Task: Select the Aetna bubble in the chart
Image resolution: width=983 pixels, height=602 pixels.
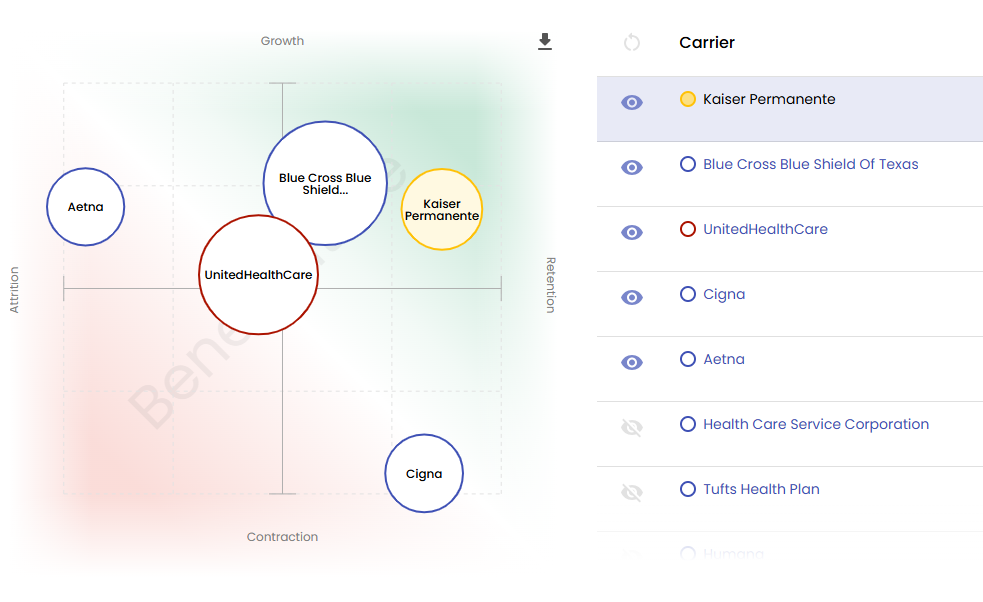Action: [85, 207]
